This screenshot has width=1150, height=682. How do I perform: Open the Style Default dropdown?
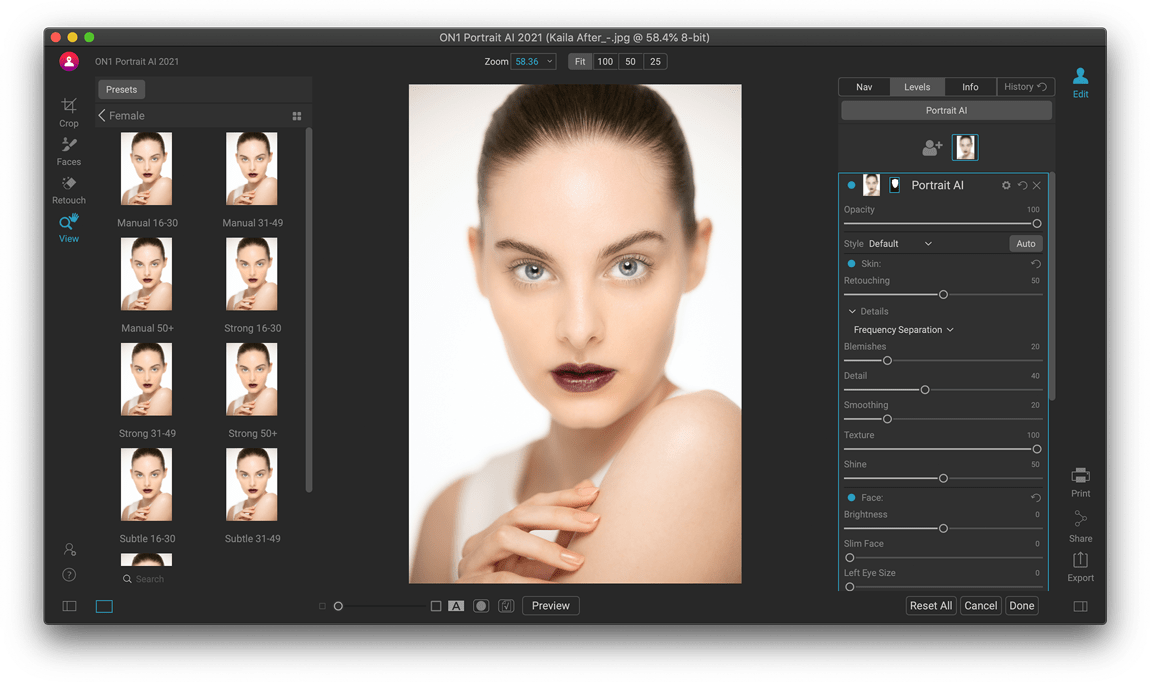(x=900, y=243)
